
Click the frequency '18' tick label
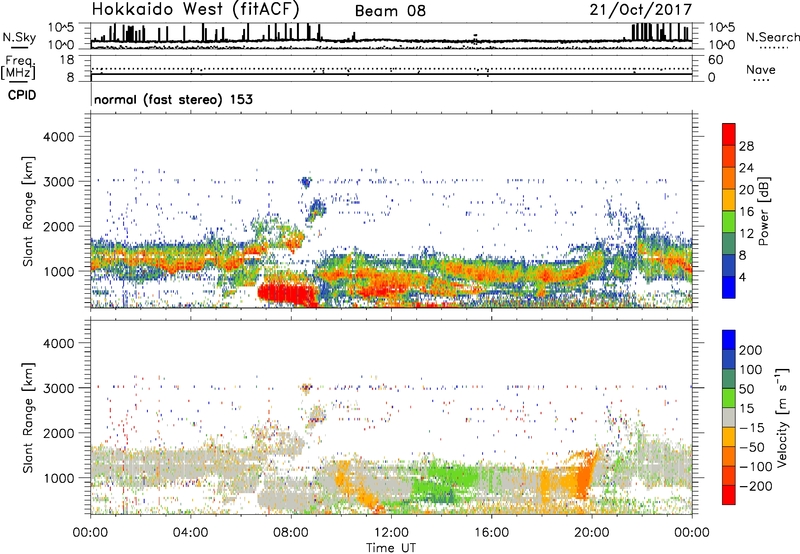tap(67, 60)
